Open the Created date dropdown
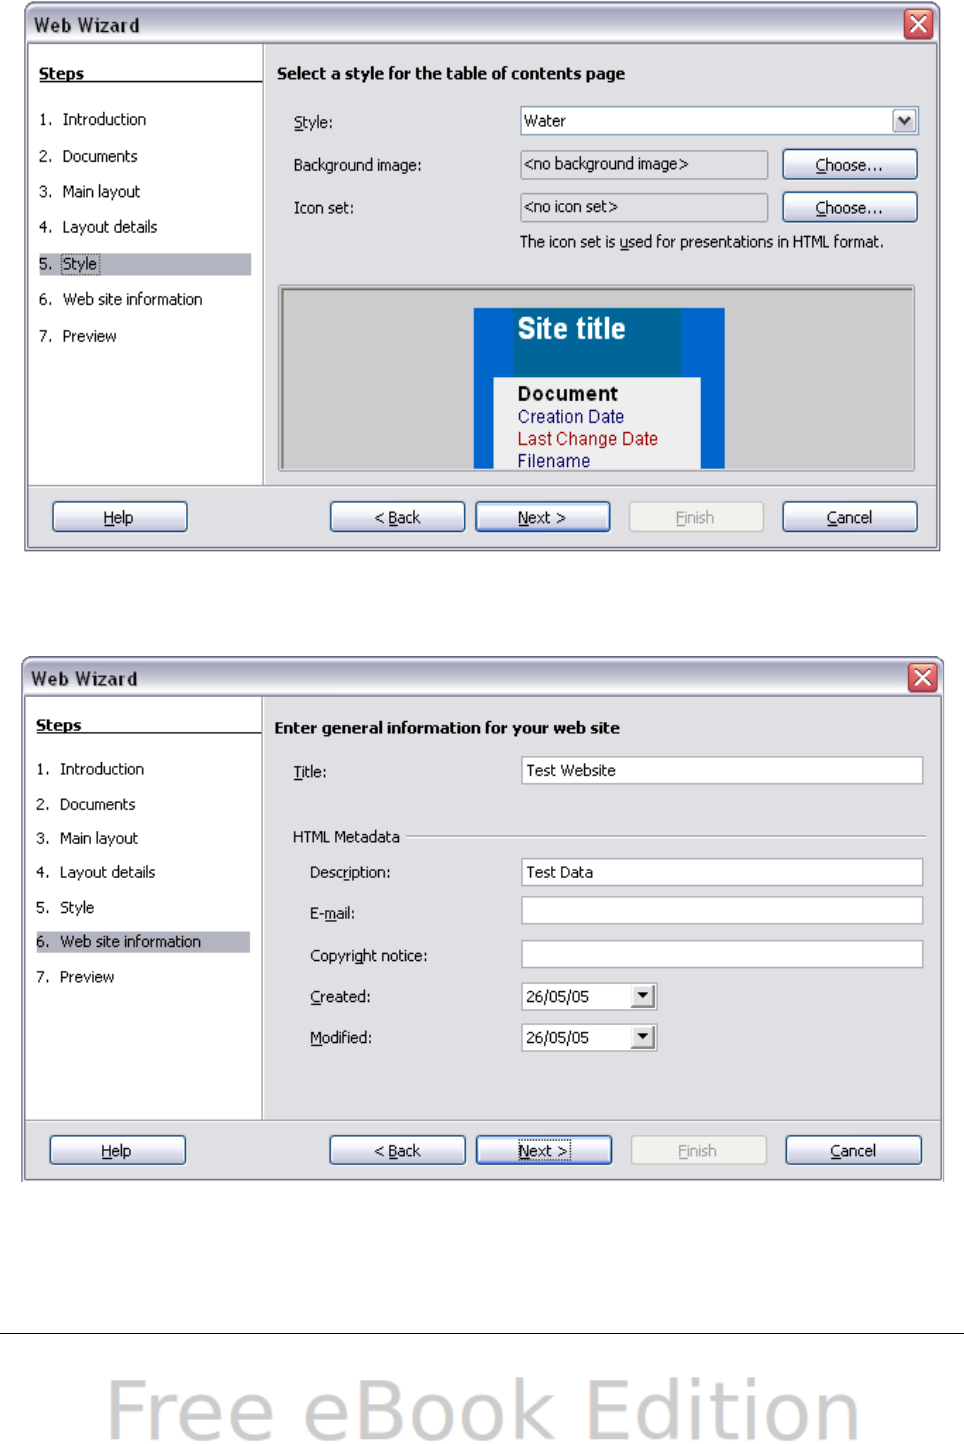This screenshot has height=1444, width=964. [643, 996]
